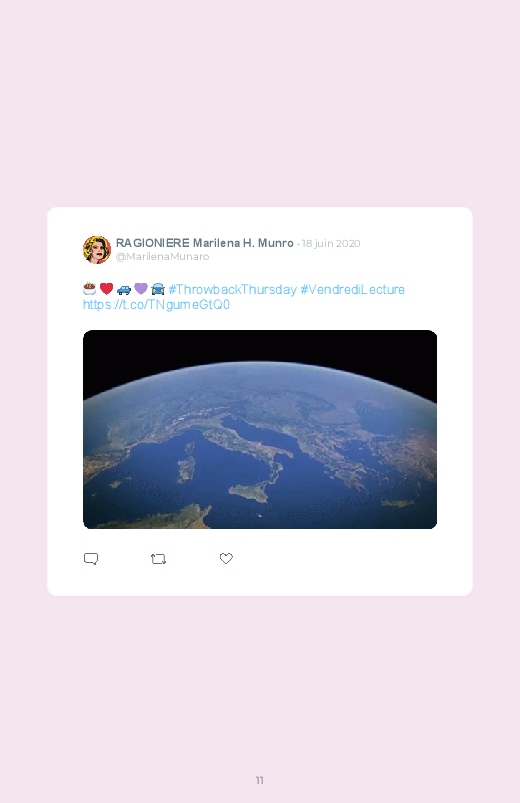520x803 pixels.
Task: Click black space area of photo
Action: tap(260, 346)
